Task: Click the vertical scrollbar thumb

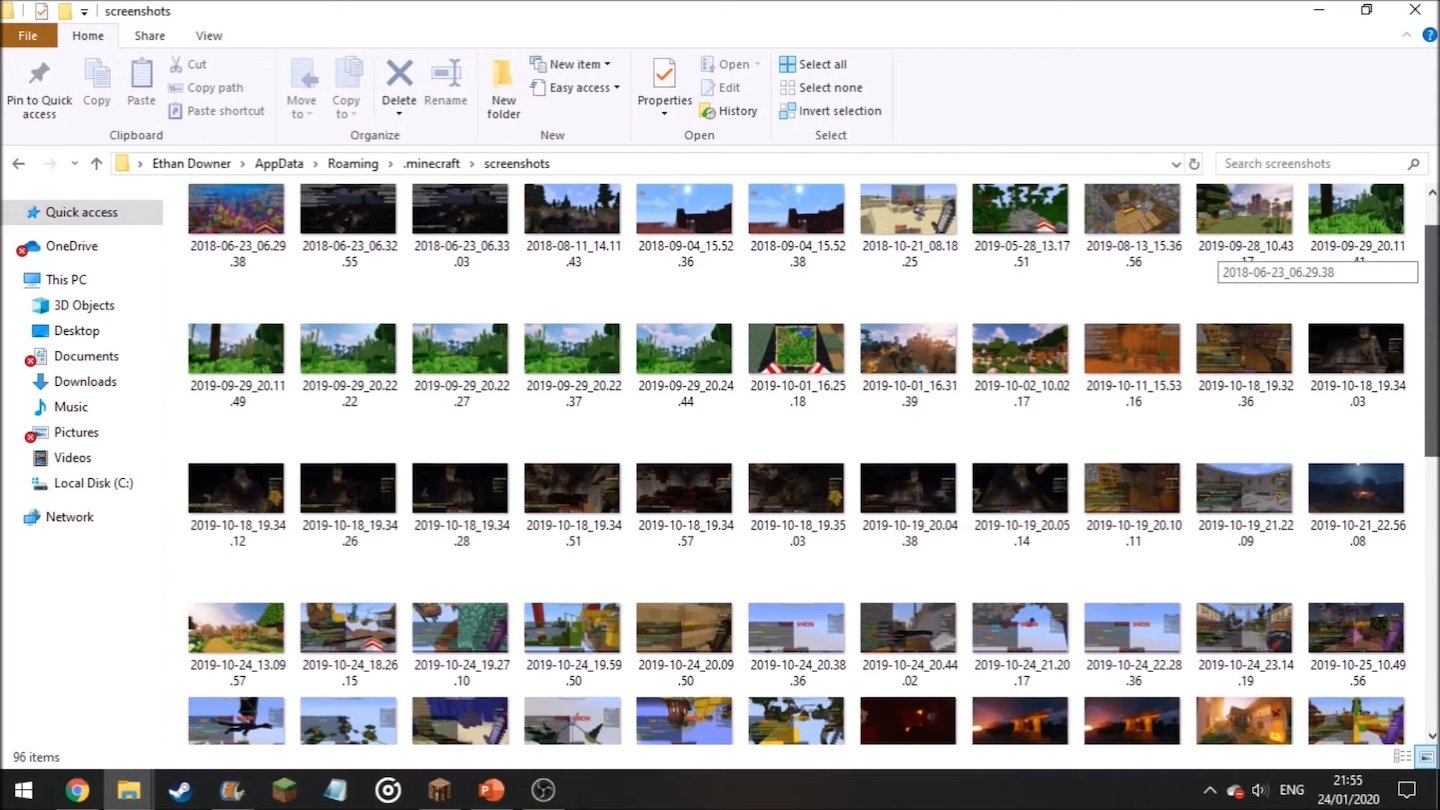Action: [1431, 340]
